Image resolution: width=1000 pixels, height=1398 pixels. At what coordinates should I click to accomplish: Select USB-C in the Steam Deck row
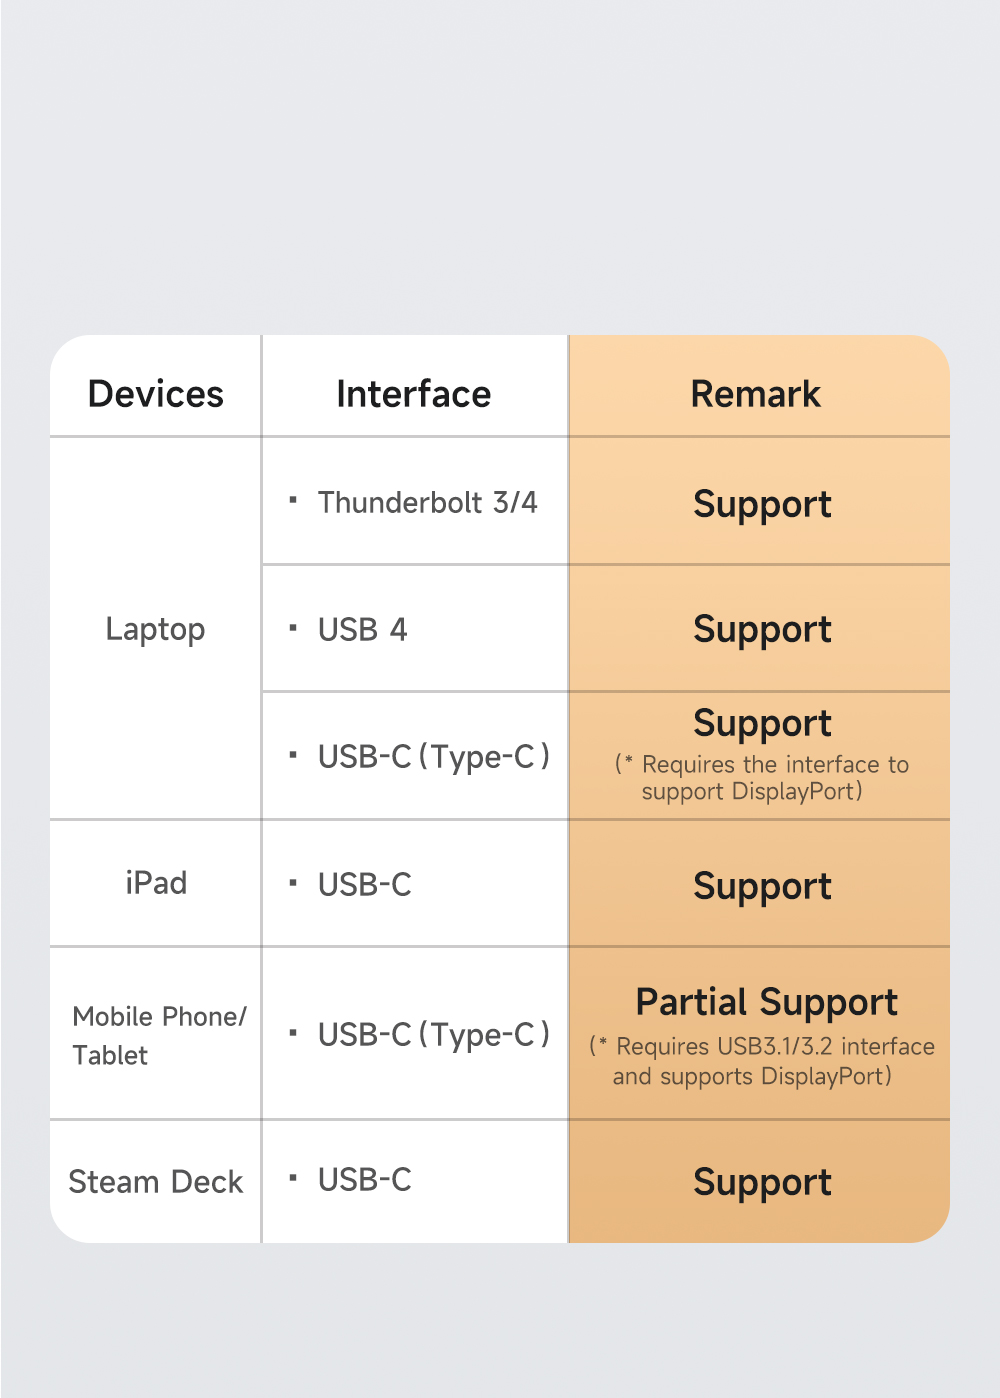pyautogui.click(x=364, y=1180)
